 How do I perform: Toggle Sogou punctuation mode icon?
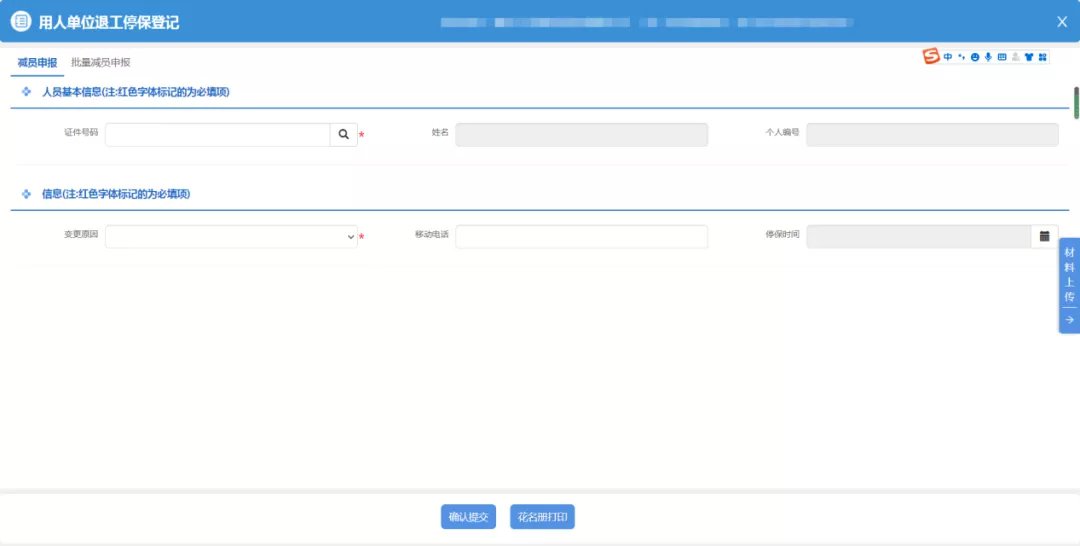point(961,57)
